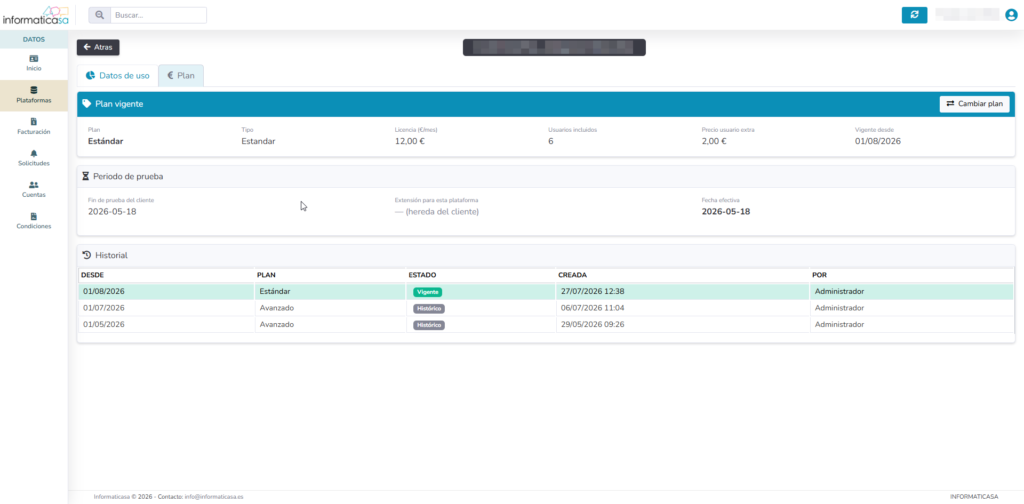Click the blurred platform title bar
The height and width of the screenshot is (504, 1024).
(554, 47)
